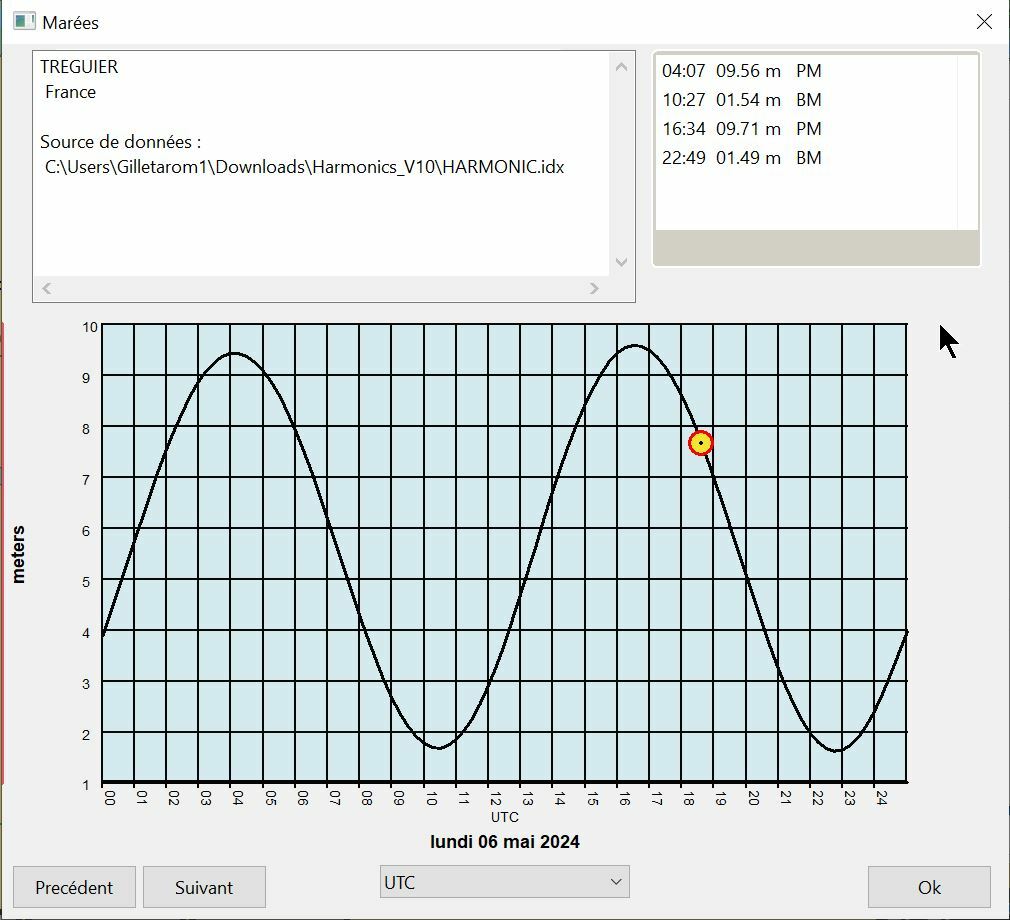Click the meters axis label
This screenshot has height=920, width=1010.
point(18,555)
